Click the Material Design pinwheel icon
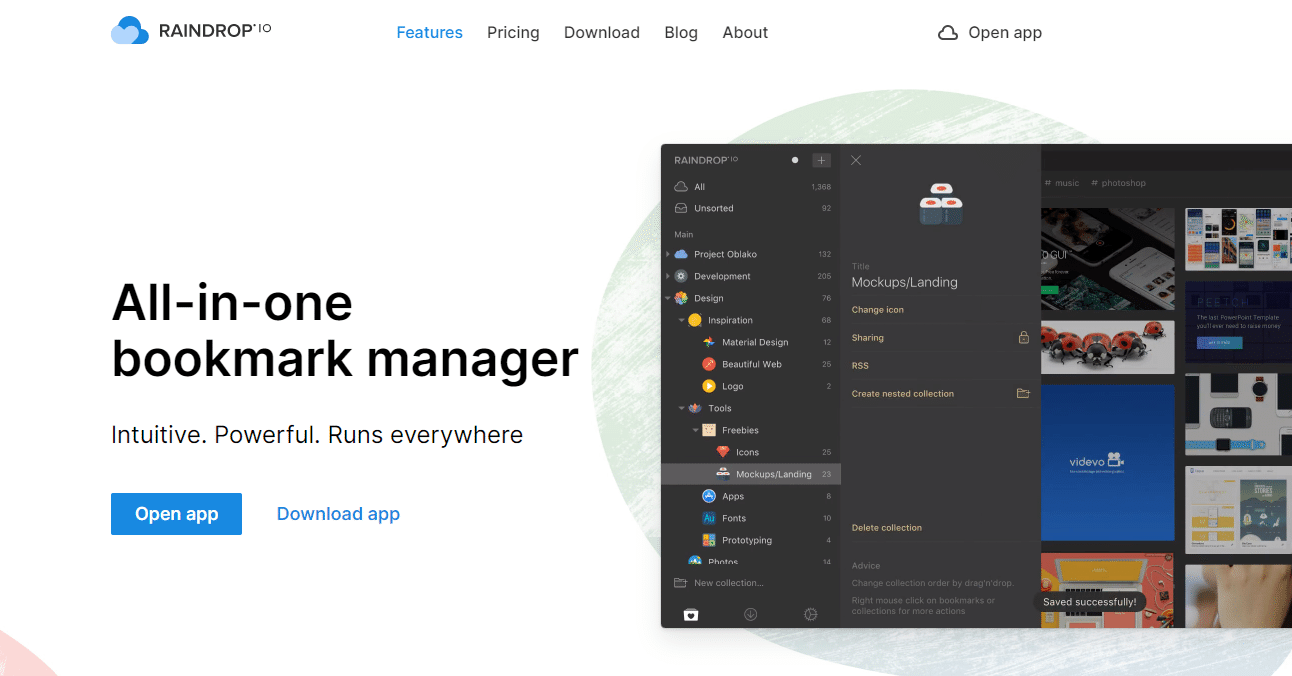 pos(709,342)
